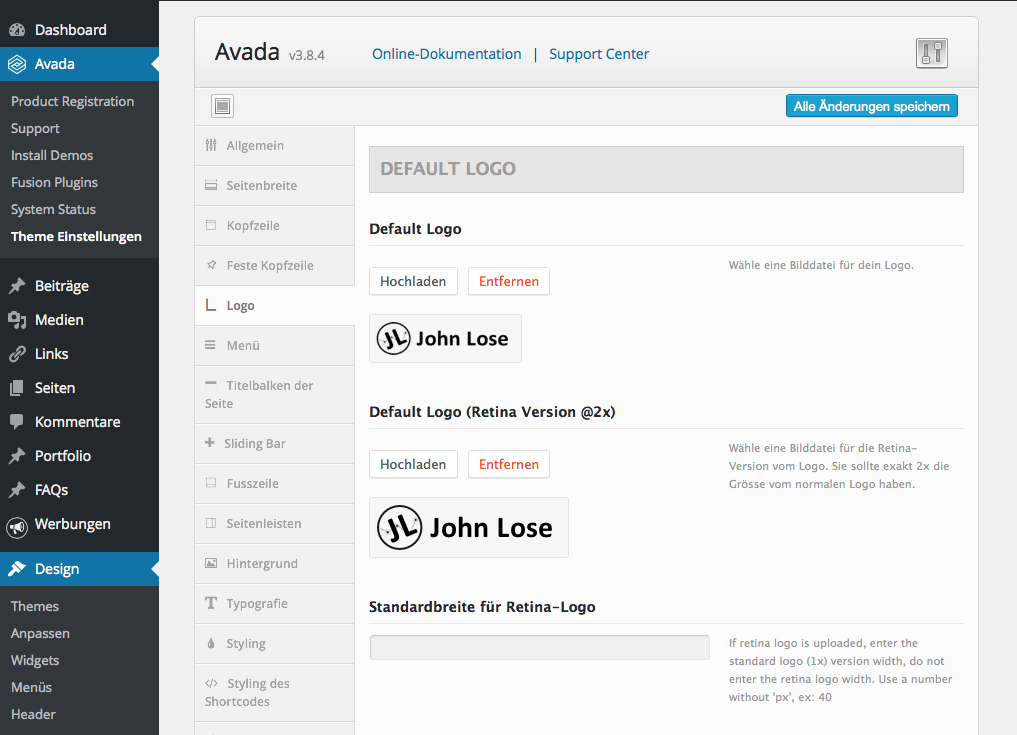Click the Default Logo John Lose preview
1017x735 pixels.
click(446, 339)
